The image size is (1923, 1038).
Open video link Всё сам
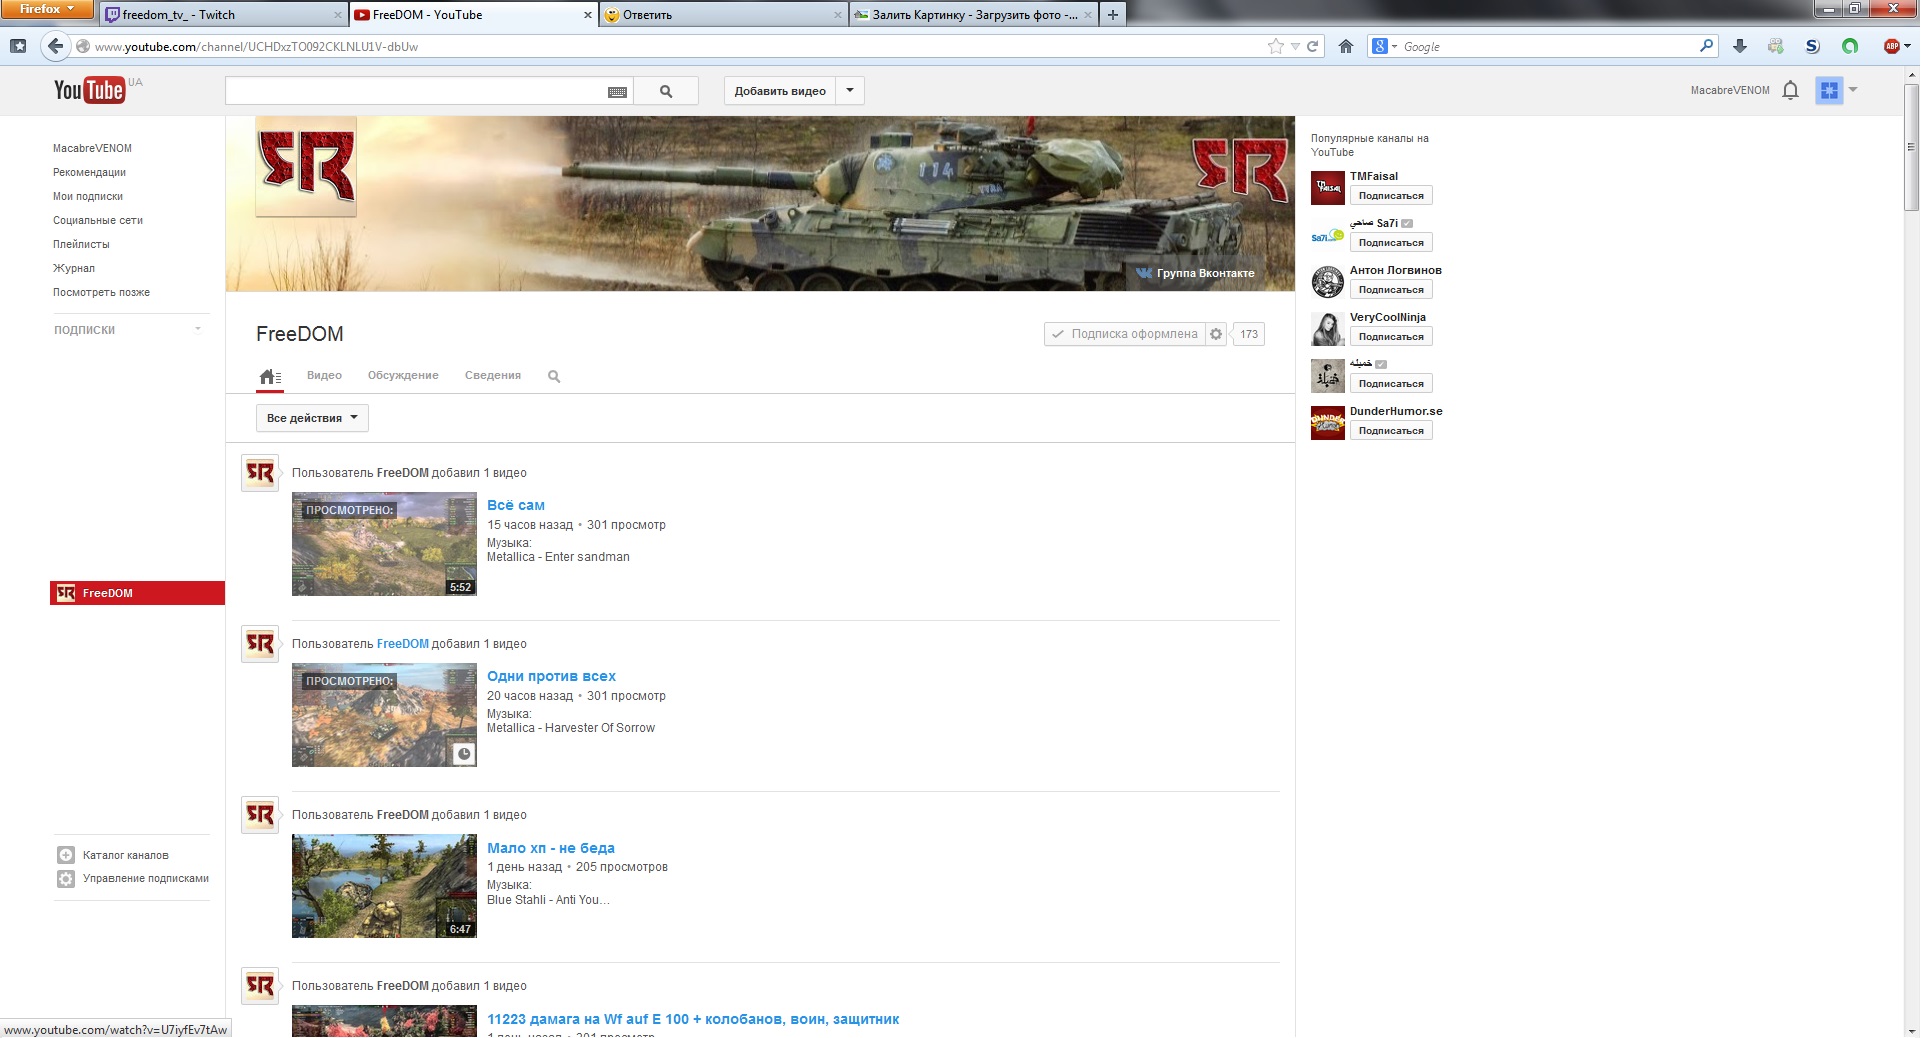516,505
